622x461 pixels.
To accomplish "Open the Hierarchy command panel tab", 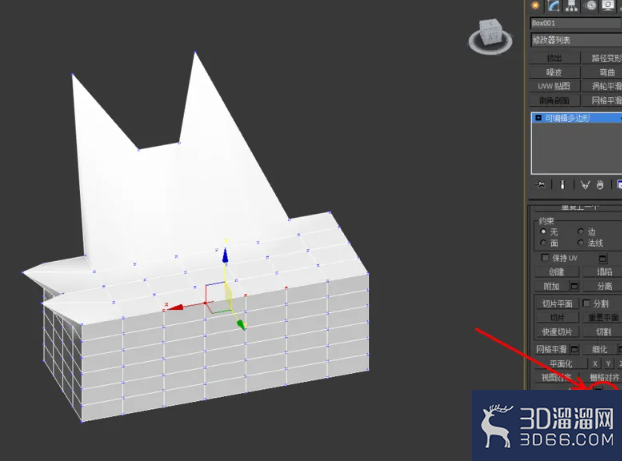I will coord(572,6).
